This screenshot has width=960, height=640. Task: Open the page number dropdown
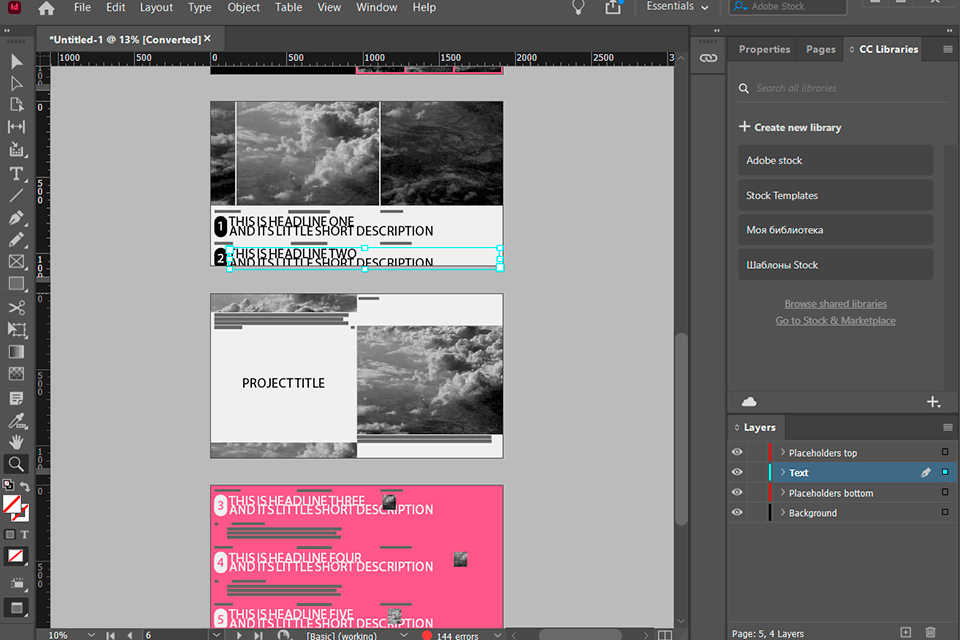(216, 634)
